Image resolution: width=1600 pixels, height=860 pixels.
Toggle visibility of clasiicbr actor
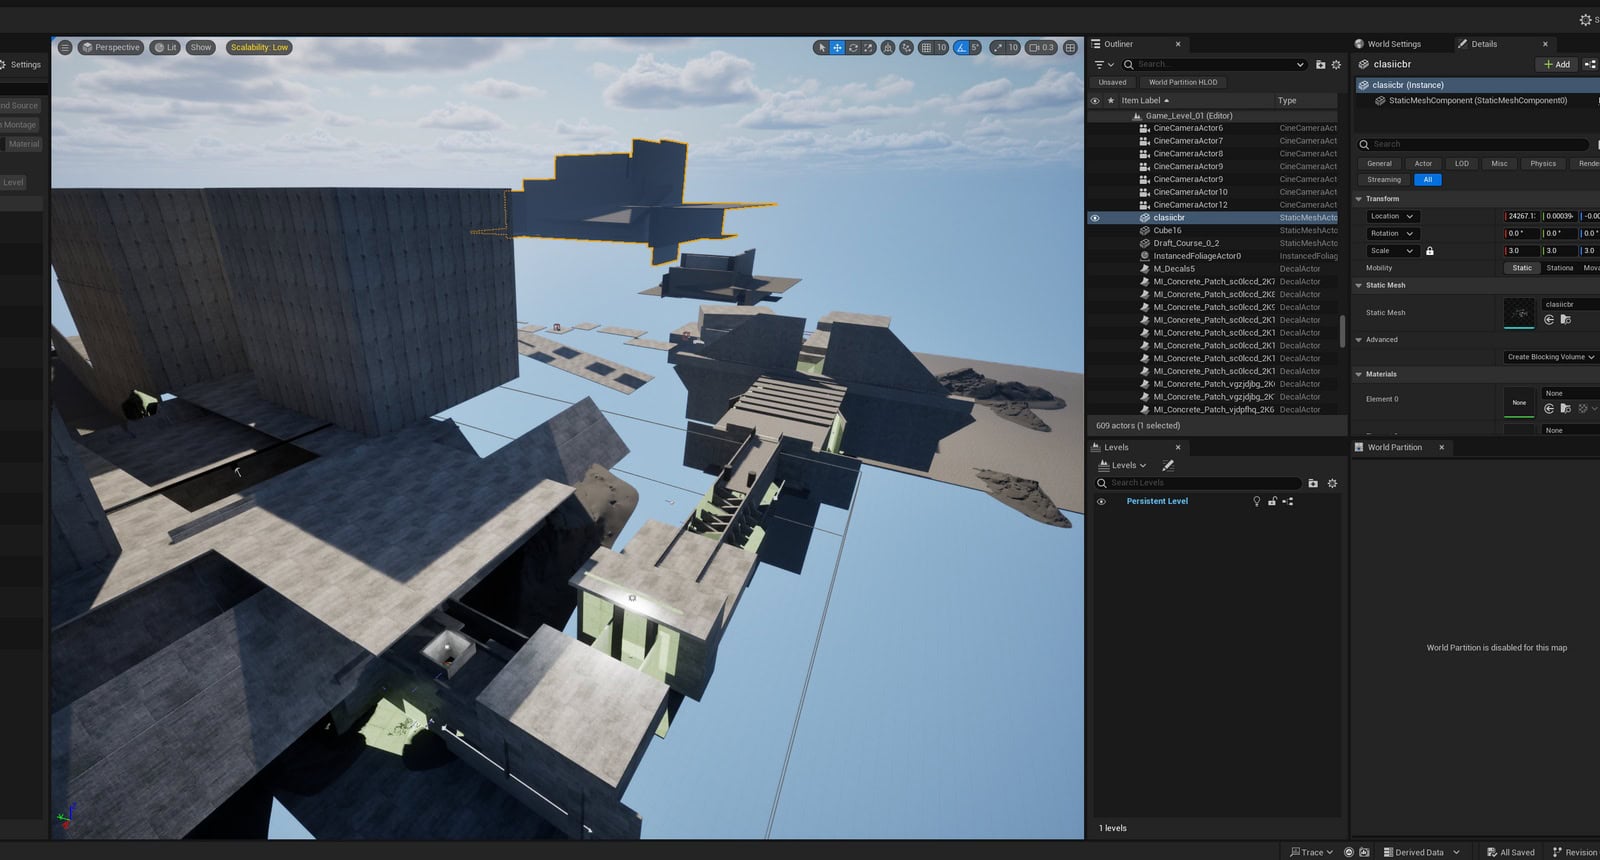[x=1095, y=217]
